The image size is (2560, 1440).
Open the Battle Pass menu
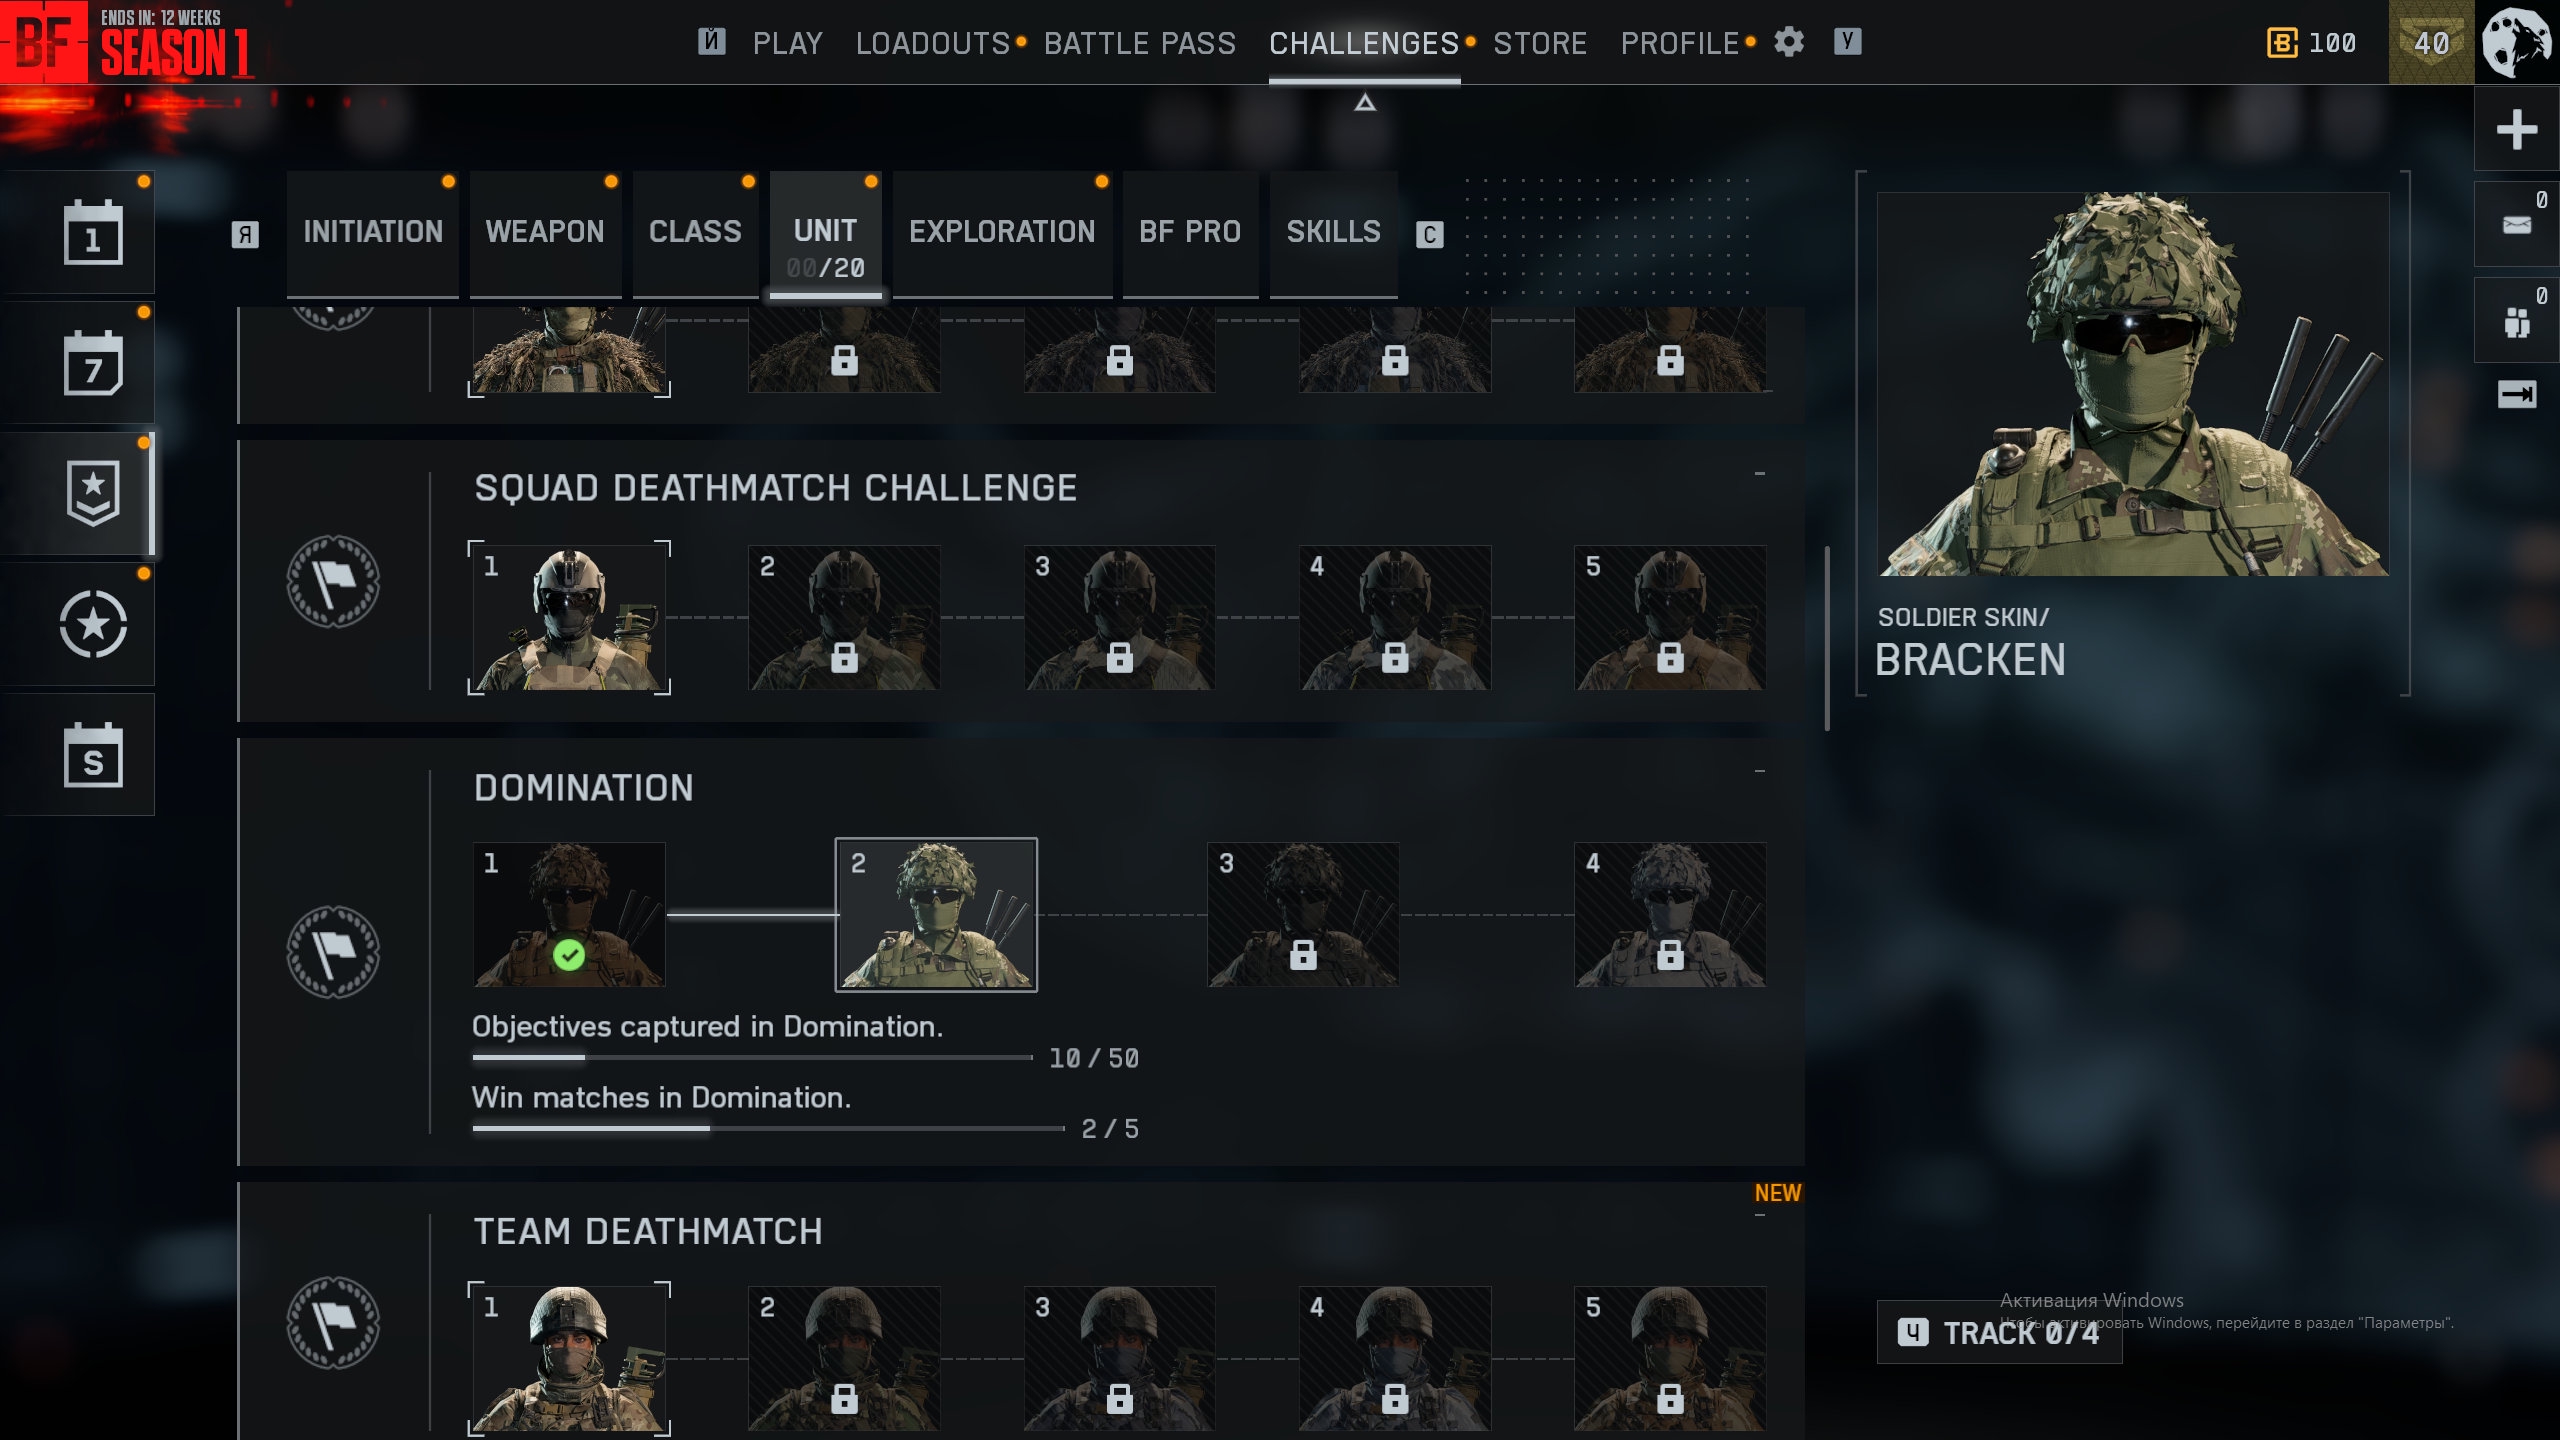tap(1140, 43)
